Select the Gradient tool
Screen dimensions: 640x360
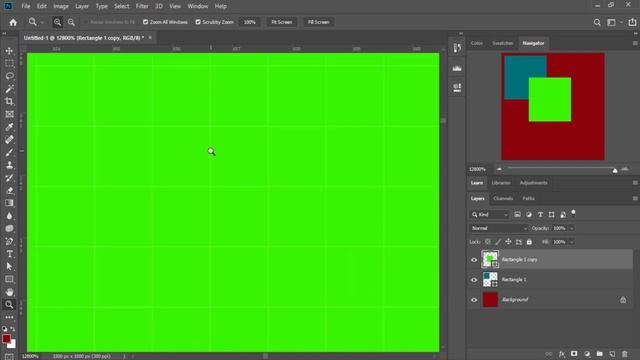pos(9,203)
